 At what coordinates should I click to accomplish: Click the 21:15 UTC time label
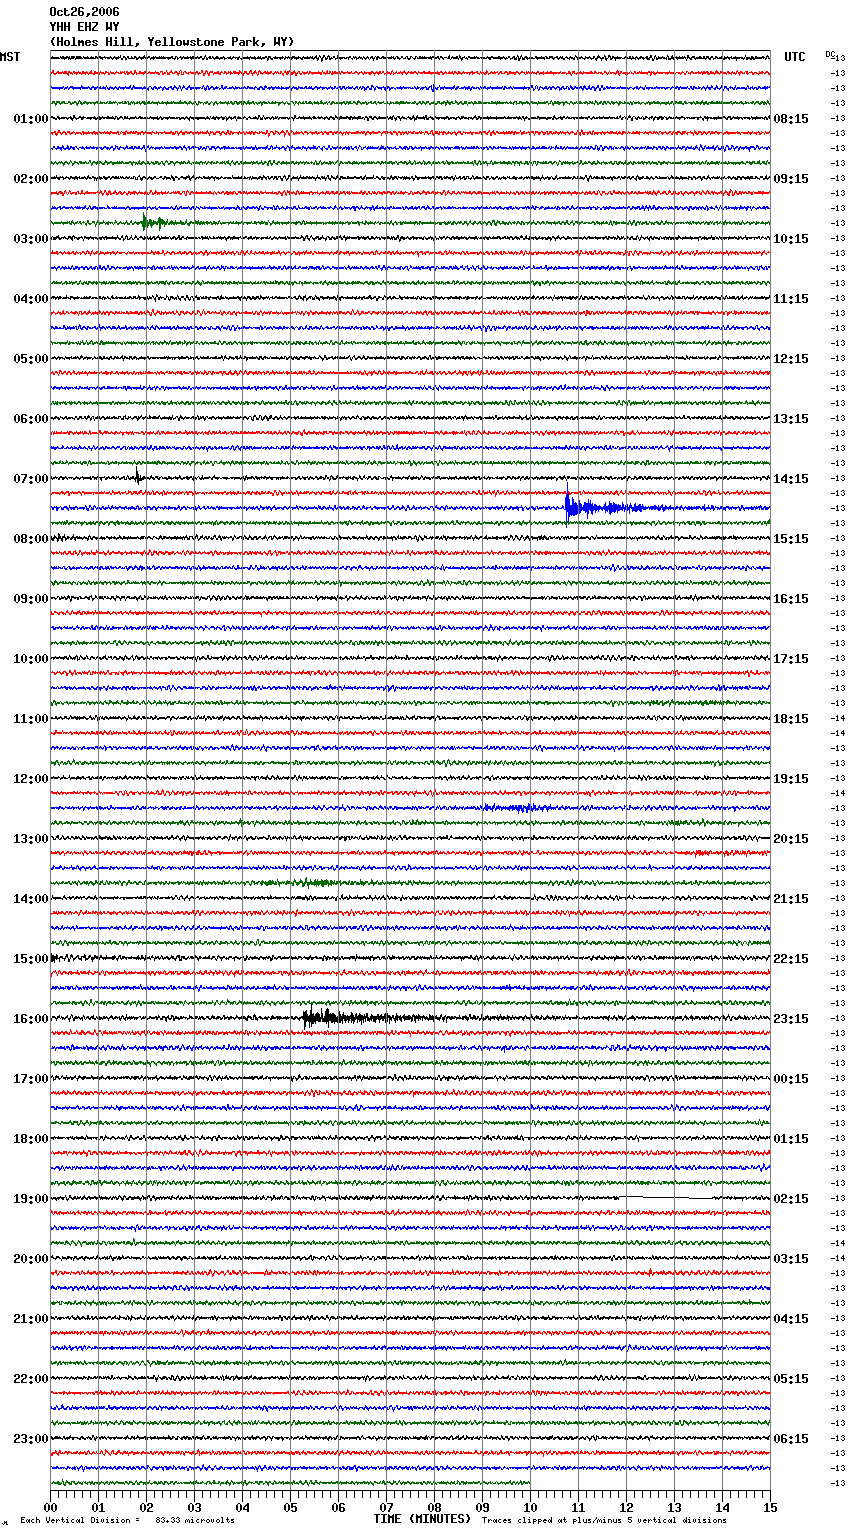coord(791,899)
